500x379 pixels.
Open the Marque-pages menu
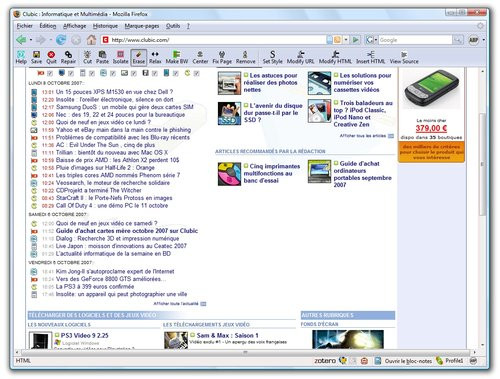click(x=142, y=26)
